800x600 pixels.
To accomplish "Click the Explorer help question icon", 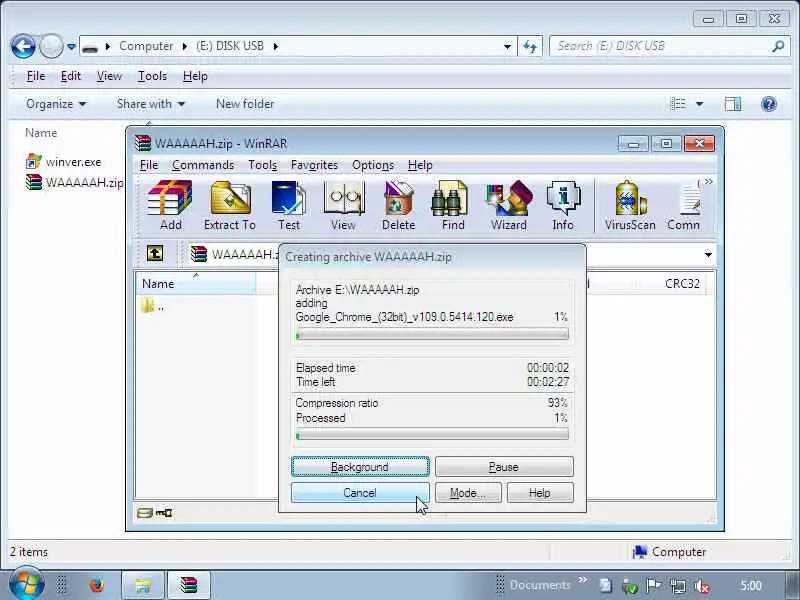I will [x=769, y=104].
